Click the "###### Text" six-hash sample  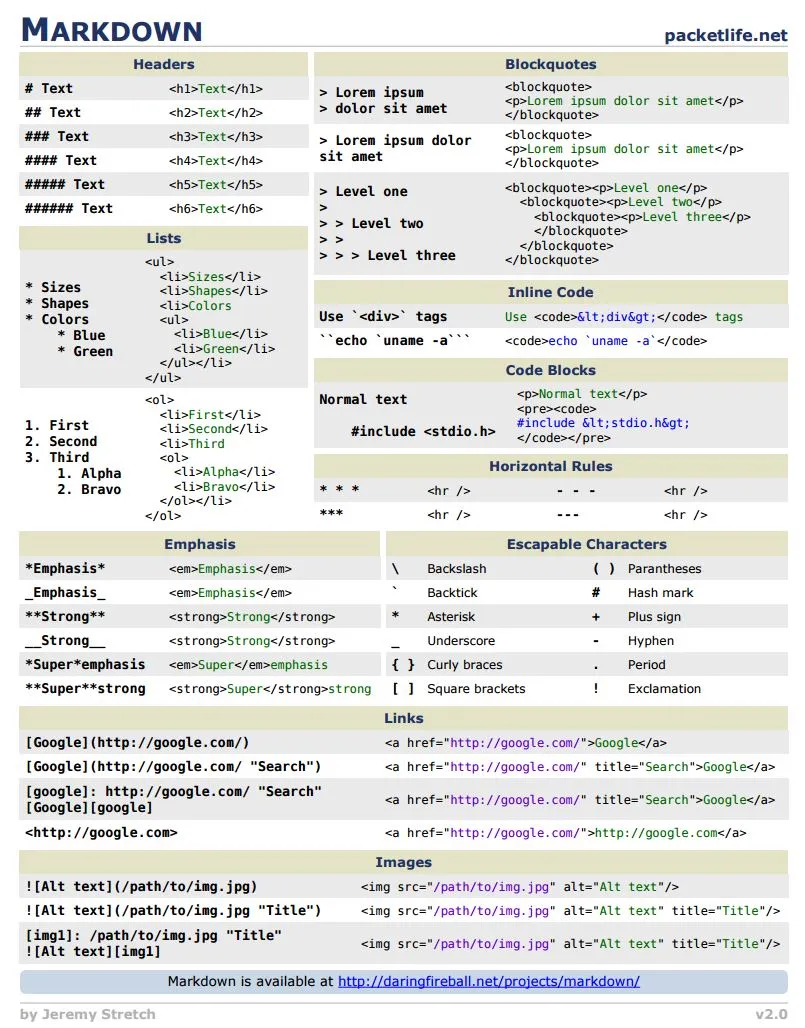tap(69, 208)
